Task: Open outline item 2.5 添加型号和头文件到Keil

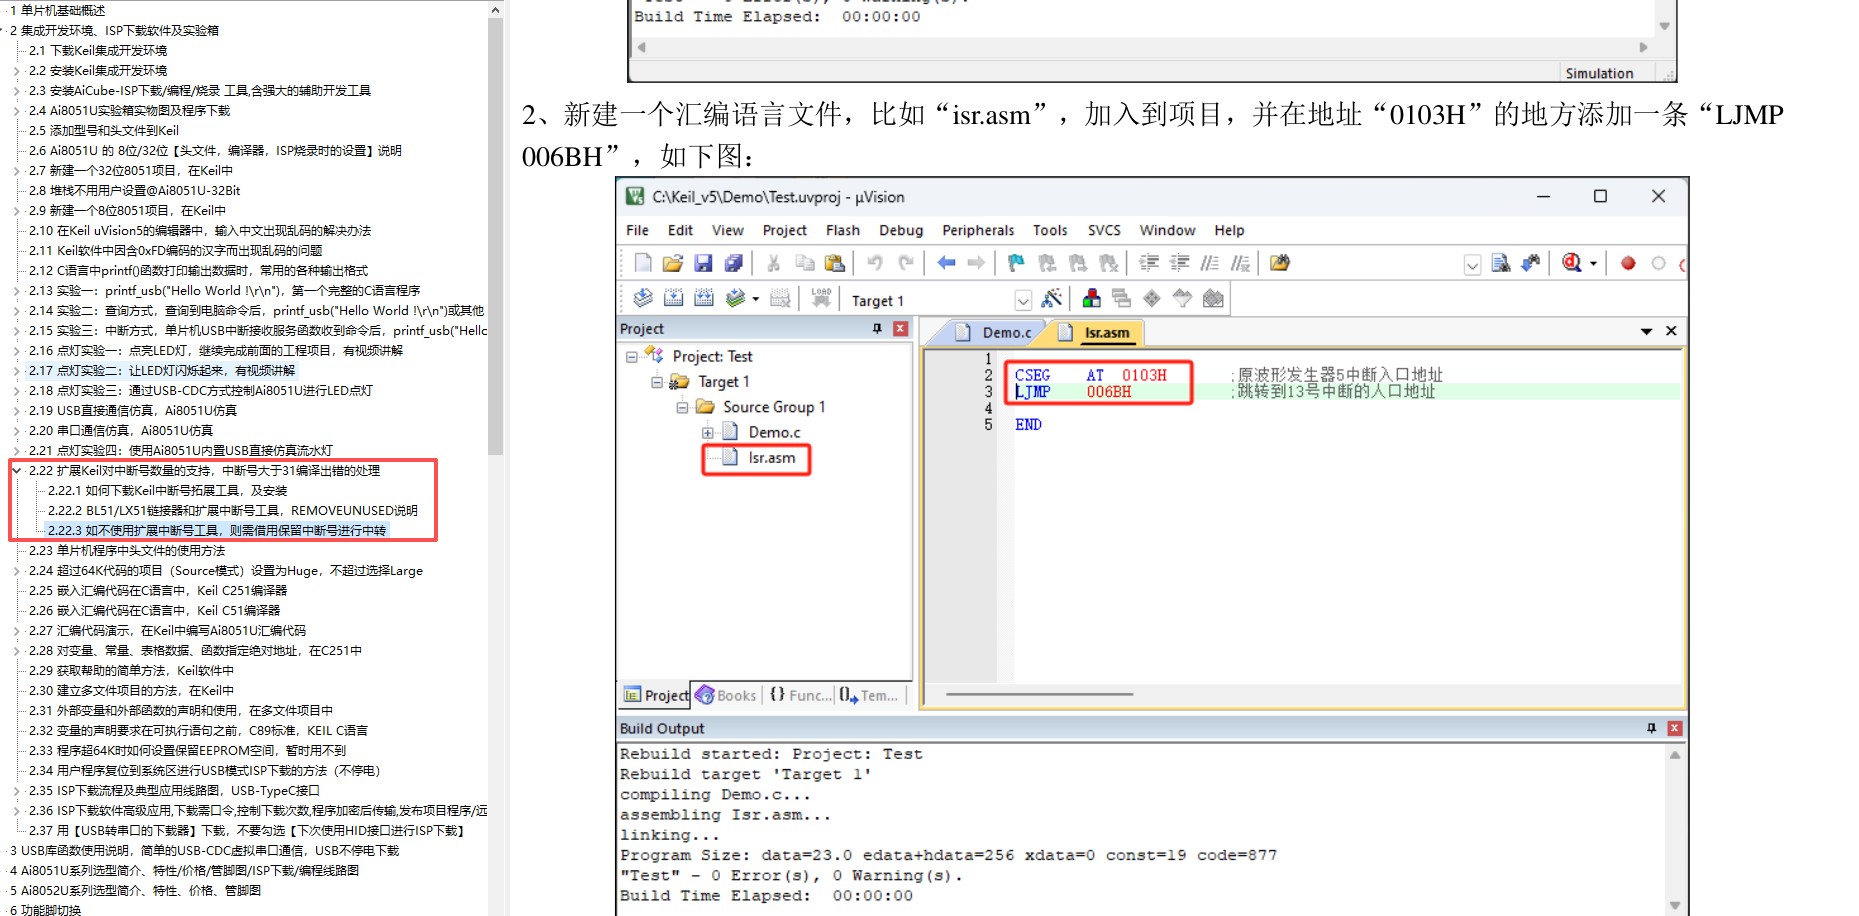Action: 104,130
